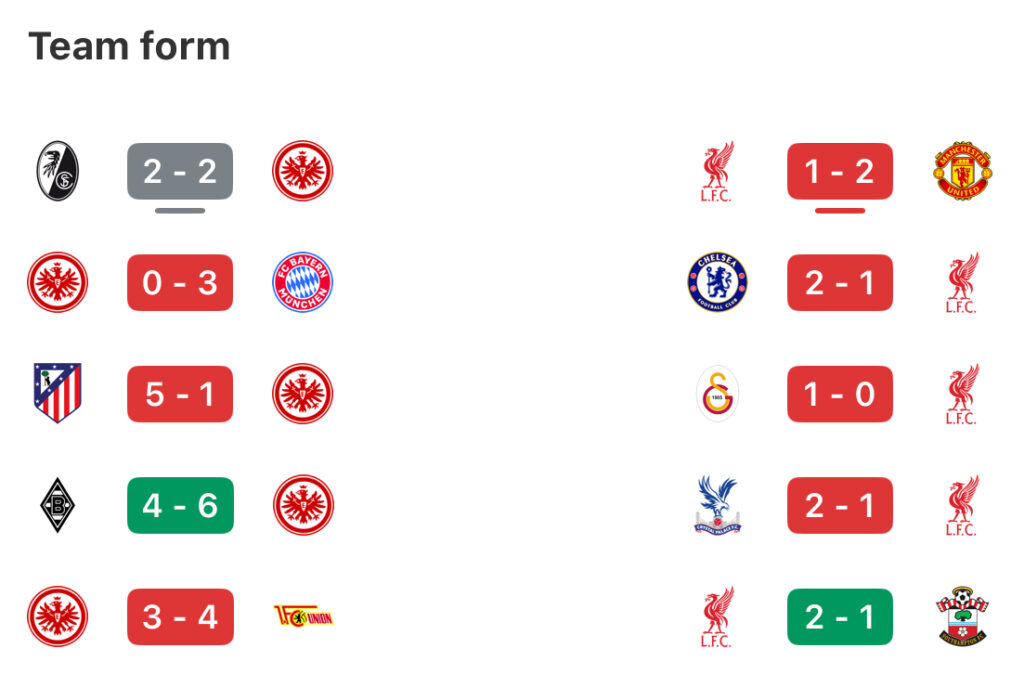
Task: Click the Galatasaray logo
Action: coord(717,393)
